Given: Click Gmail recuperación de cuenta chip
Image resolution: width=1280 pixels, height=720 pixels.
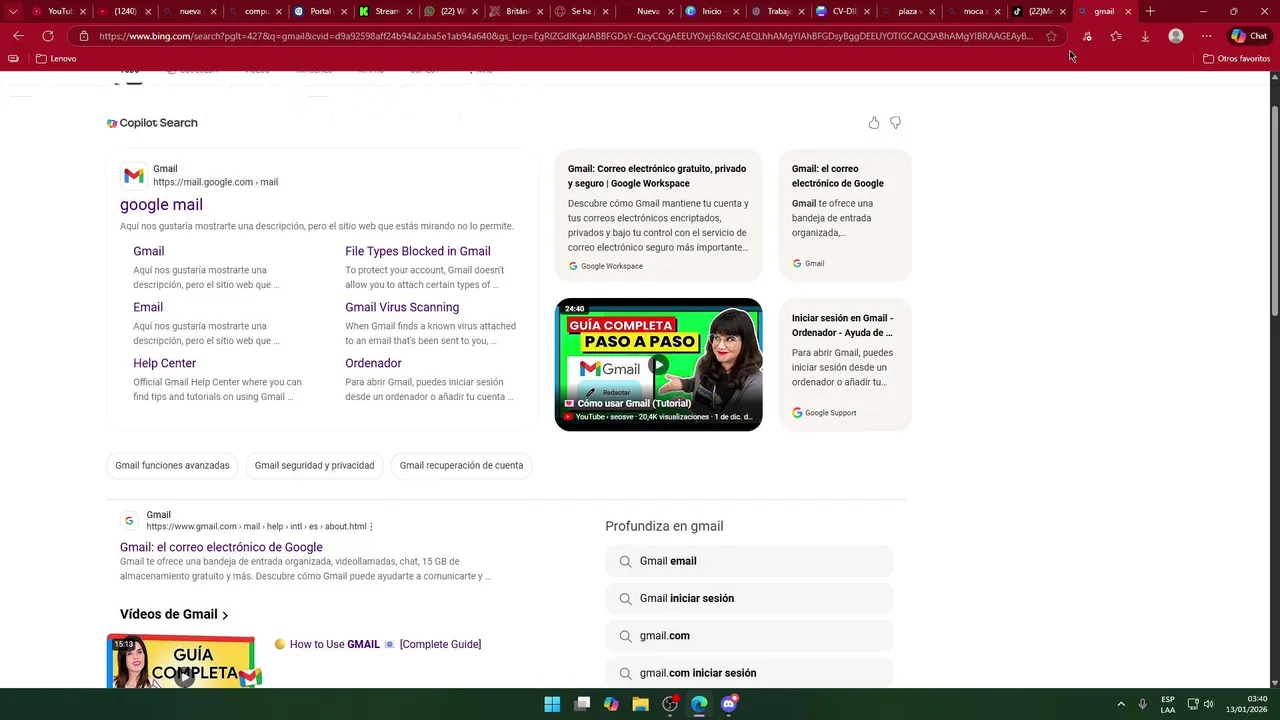Looking at the screenshot, I should [461, 465].
